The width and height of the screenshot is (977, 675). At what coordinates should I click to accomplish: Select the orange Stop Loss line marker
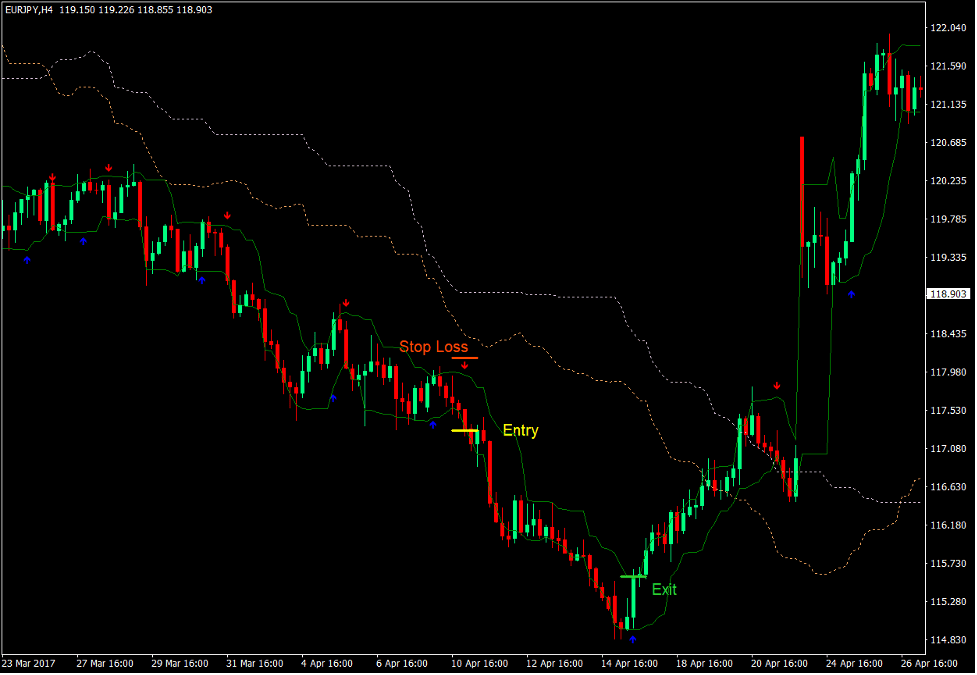coord(464,357)
